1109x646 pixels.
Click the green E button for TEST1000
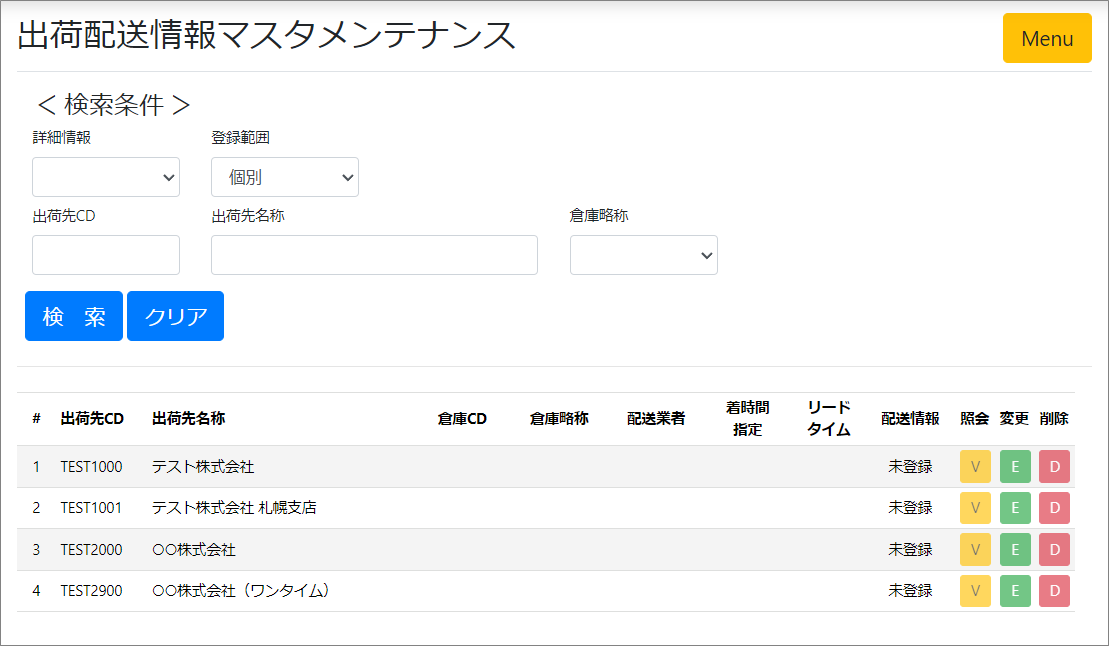[1015, 467]
